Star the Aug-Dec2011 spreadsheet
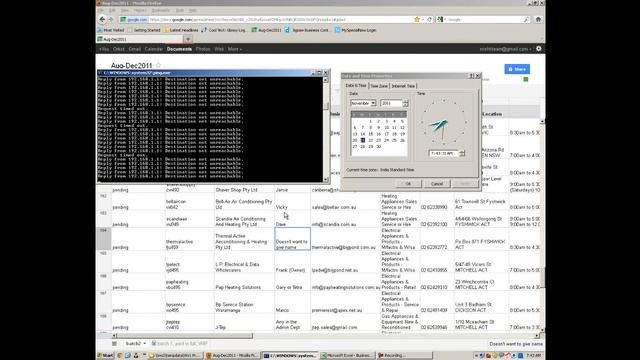The image size is (640, 360). pyautogui.click(x=158, y=65)
